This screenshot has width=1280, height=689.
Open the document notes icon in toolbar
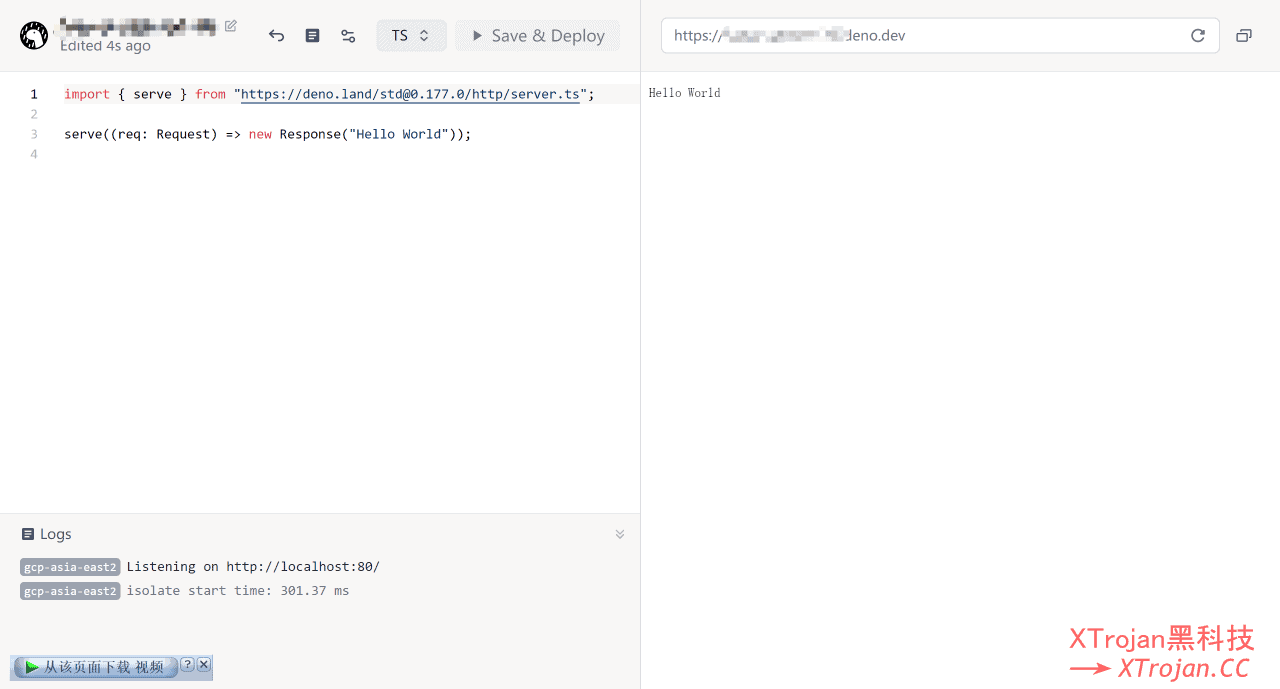313,36
